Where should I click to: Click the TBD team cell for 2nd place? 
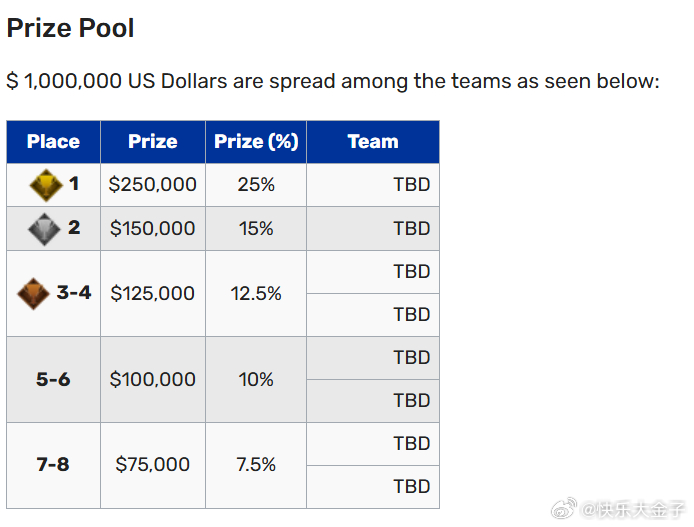(x=411, y=229)
